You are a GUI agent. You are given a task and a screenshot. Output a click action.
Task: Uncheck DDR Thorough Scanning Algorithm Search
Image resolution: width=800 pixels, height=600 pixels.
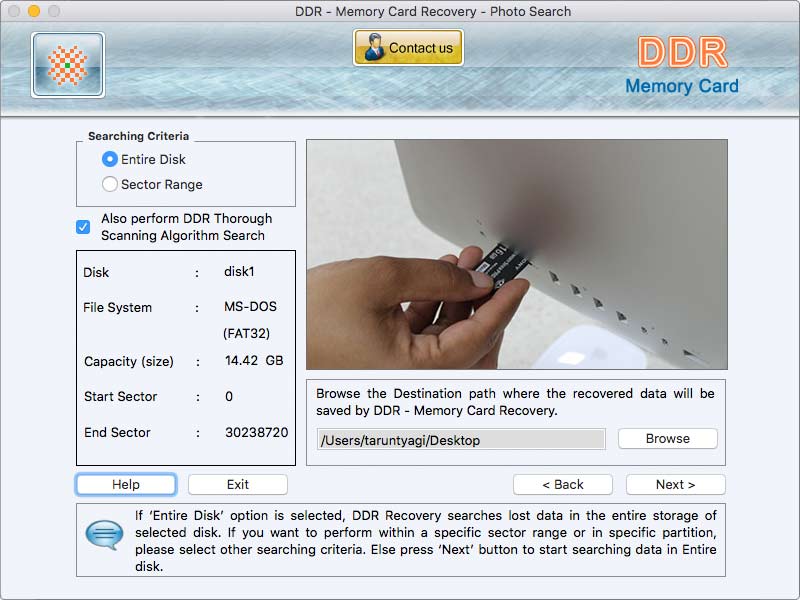pos(84,226)
